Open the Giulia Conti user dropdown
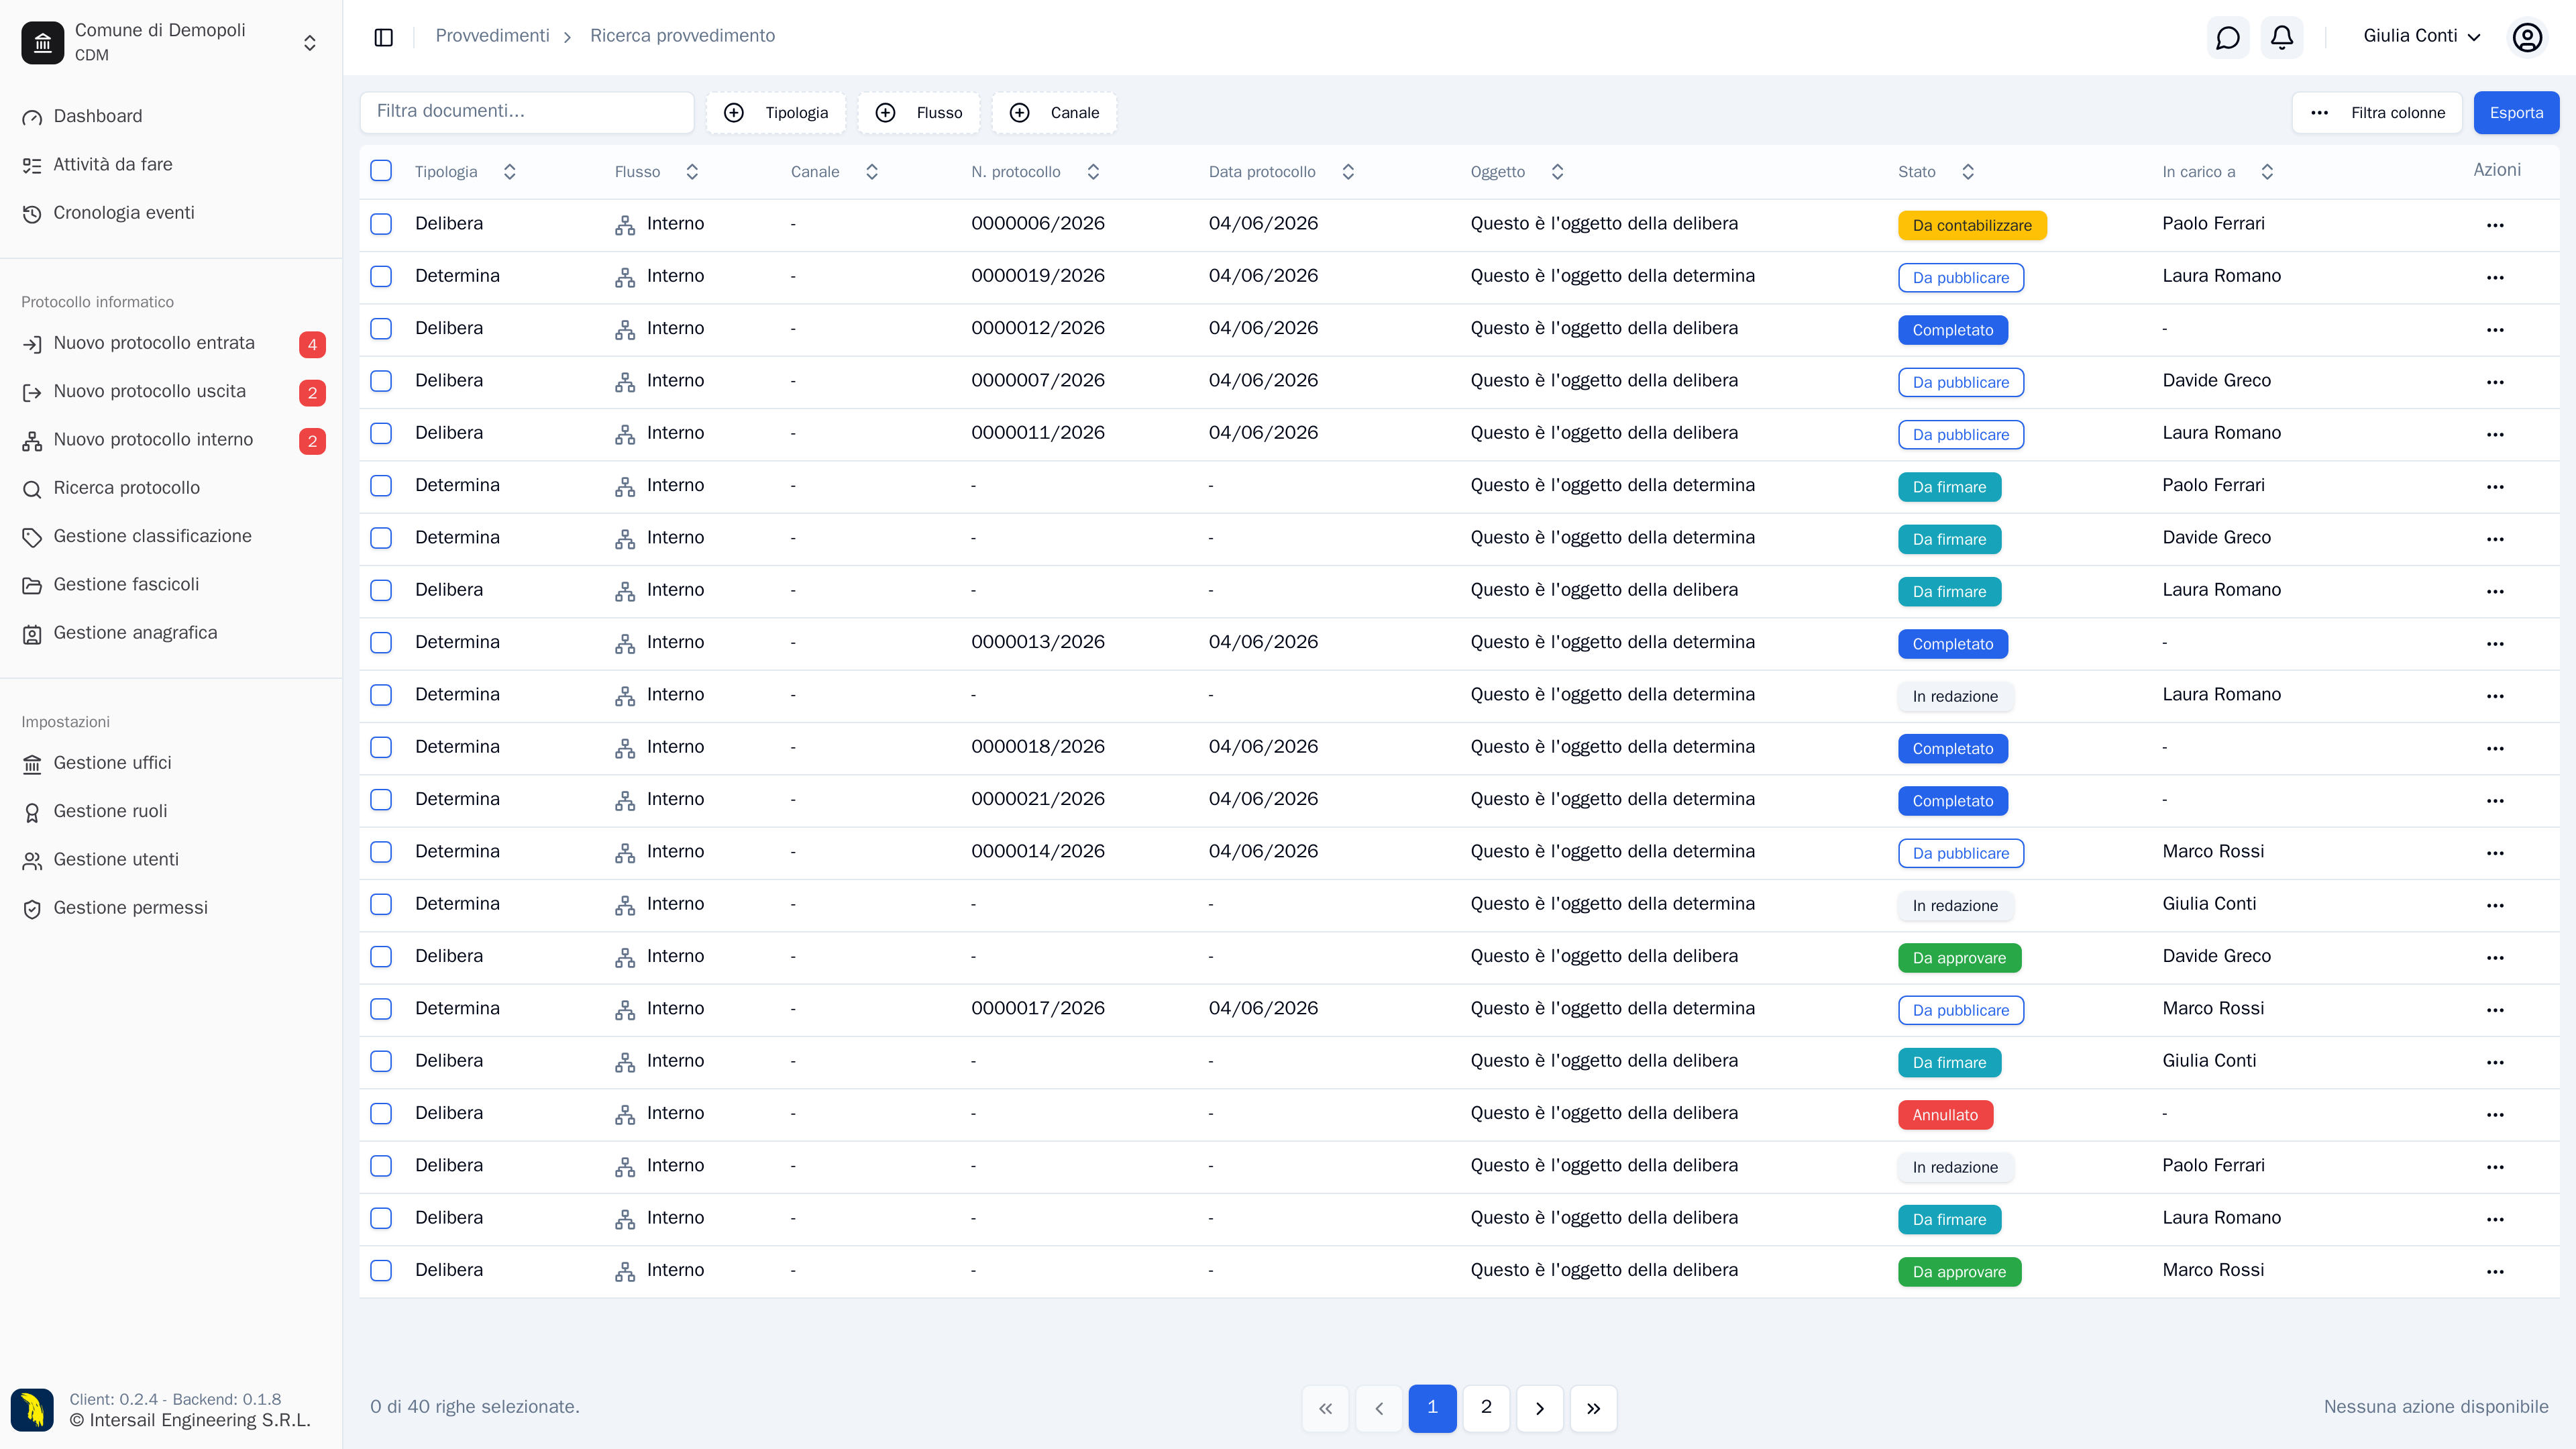Viewport: 2576px width, 1449px height. point(2422,36)
